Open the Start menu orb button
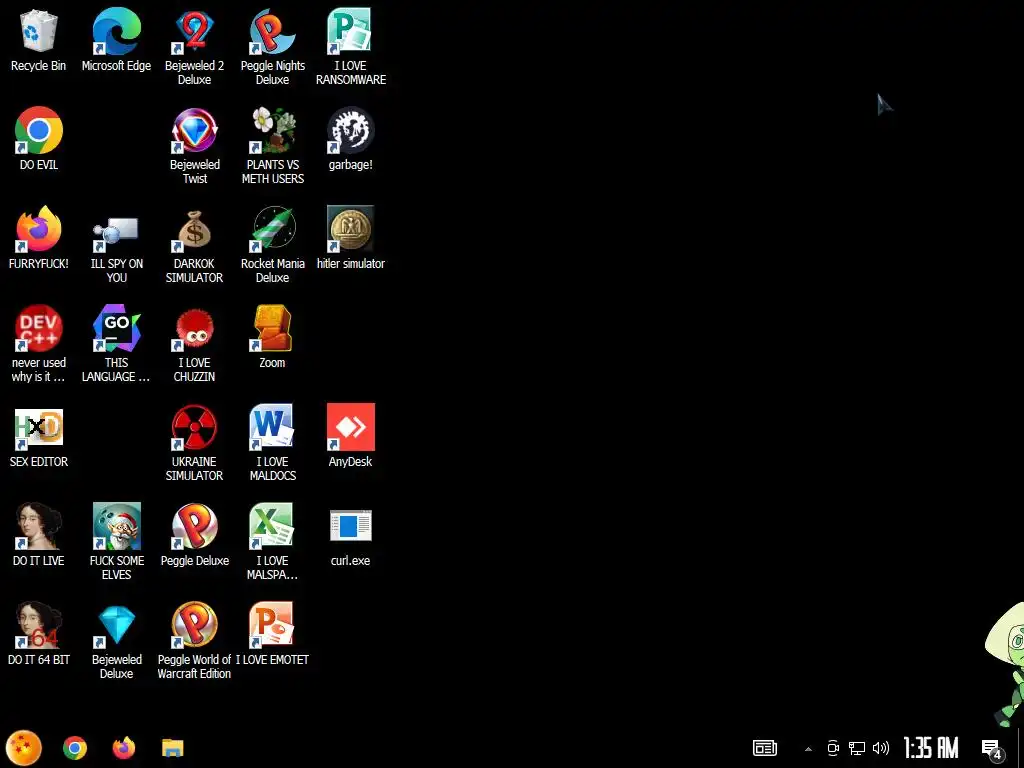The image size is (1024, 768). pyautogui.click(x=24, y=748)
